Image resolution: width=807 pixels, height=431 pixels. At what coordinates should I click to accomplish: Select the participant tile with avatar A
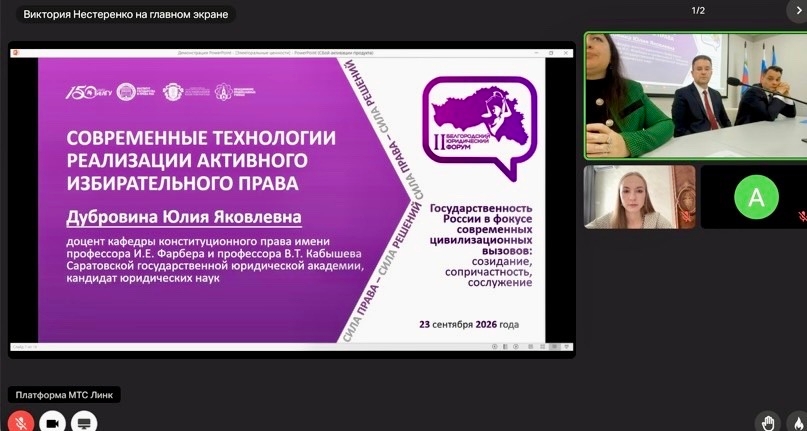click(754, 197)
